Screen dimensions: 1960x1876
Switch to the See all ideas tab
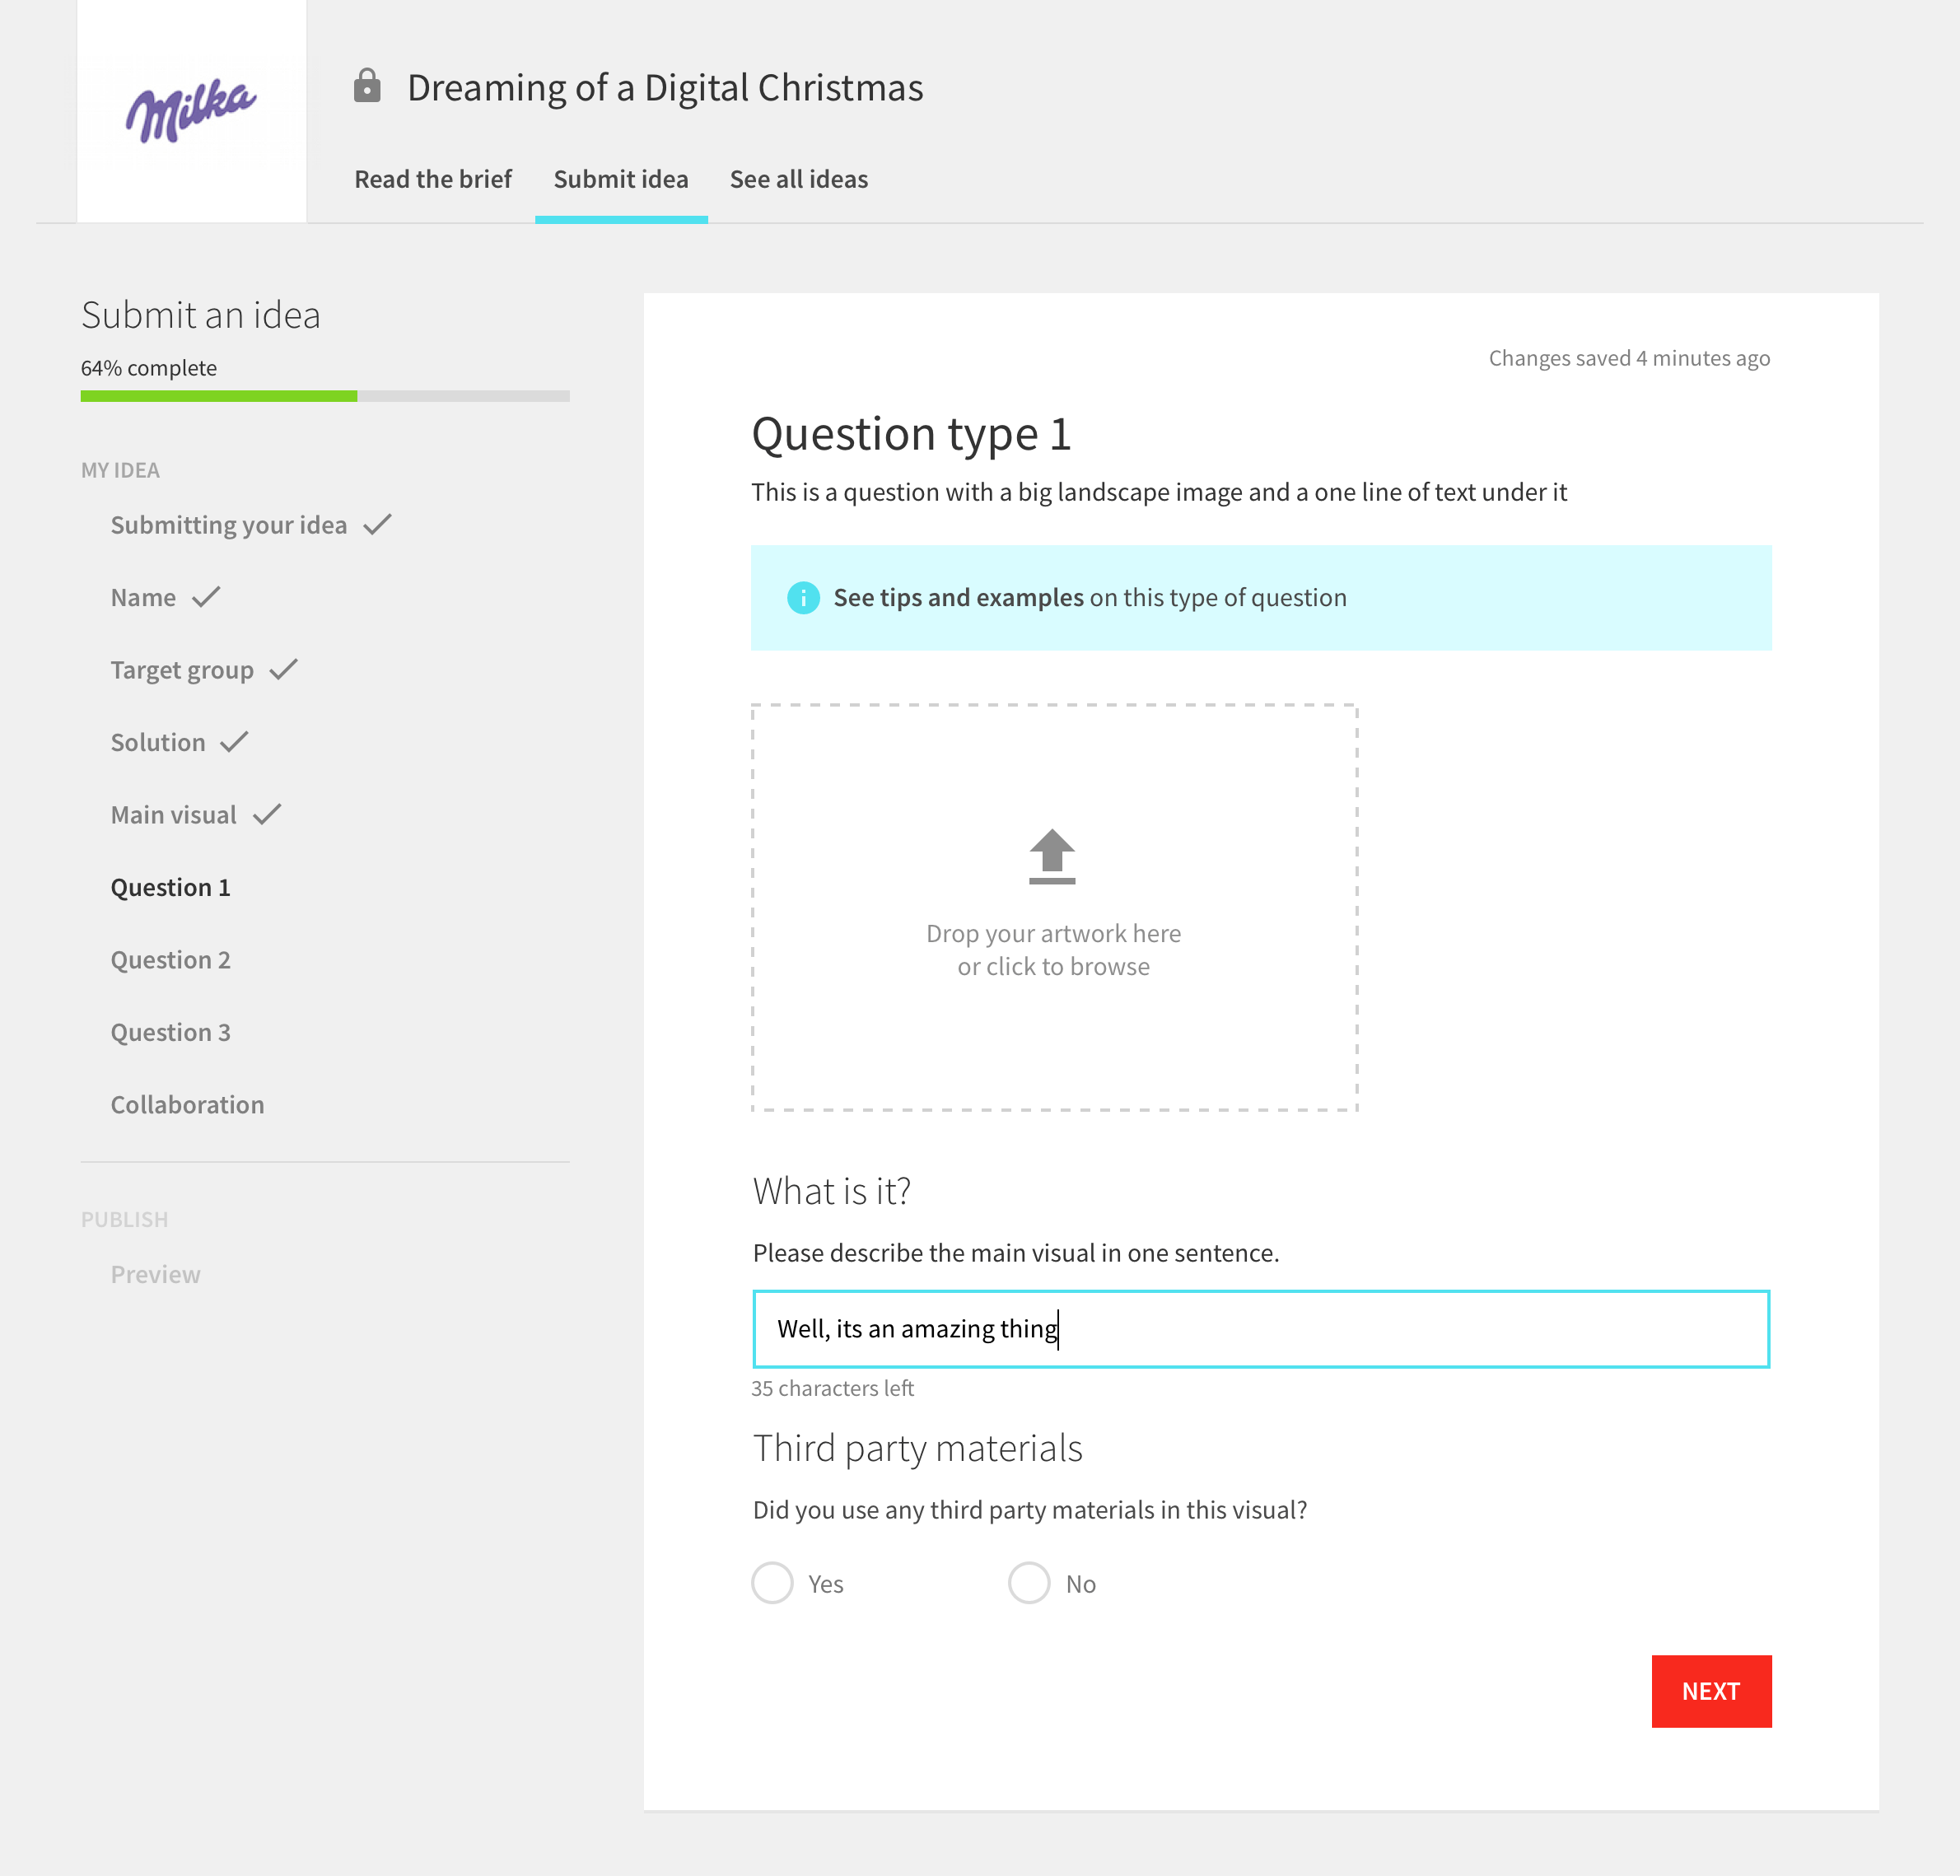[x=798, y=180]
